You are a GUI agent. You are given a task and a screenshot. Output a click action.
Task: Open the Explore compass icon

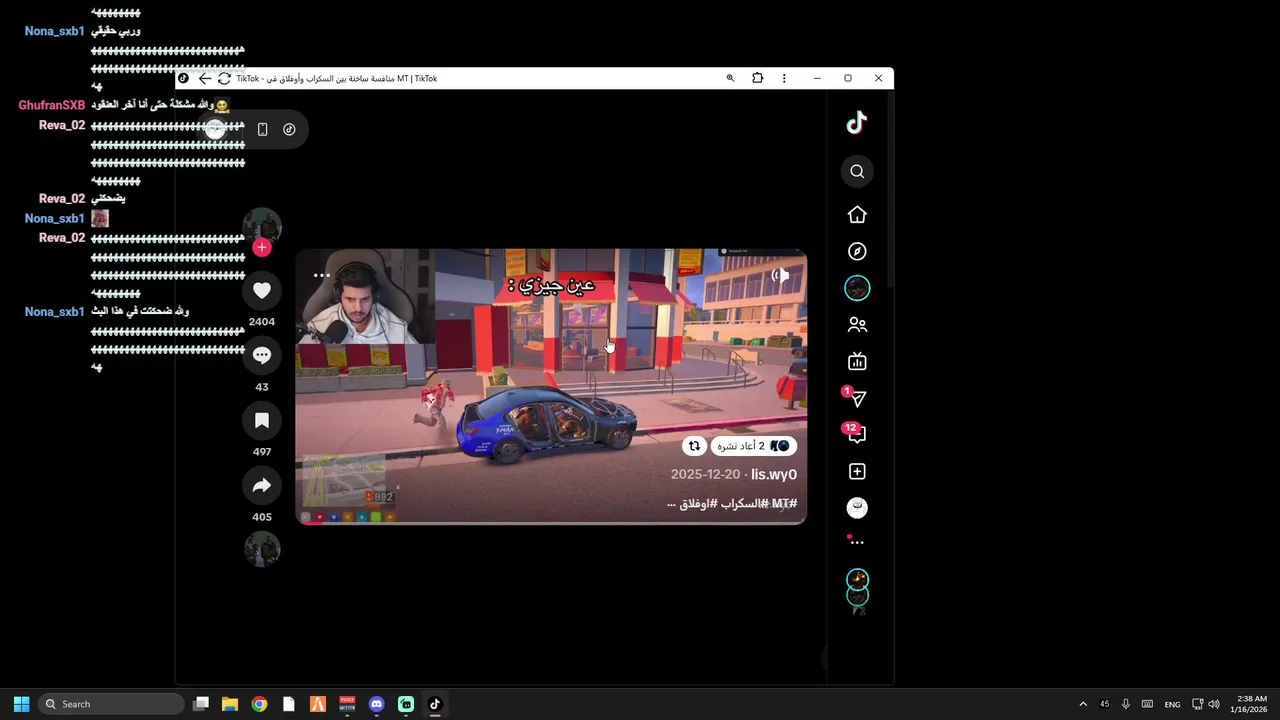tap(857, 252)
